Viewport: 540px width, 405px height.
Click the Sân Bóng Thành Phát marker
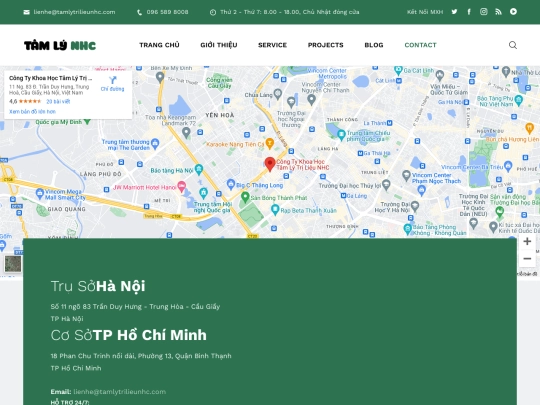[245, 197]
